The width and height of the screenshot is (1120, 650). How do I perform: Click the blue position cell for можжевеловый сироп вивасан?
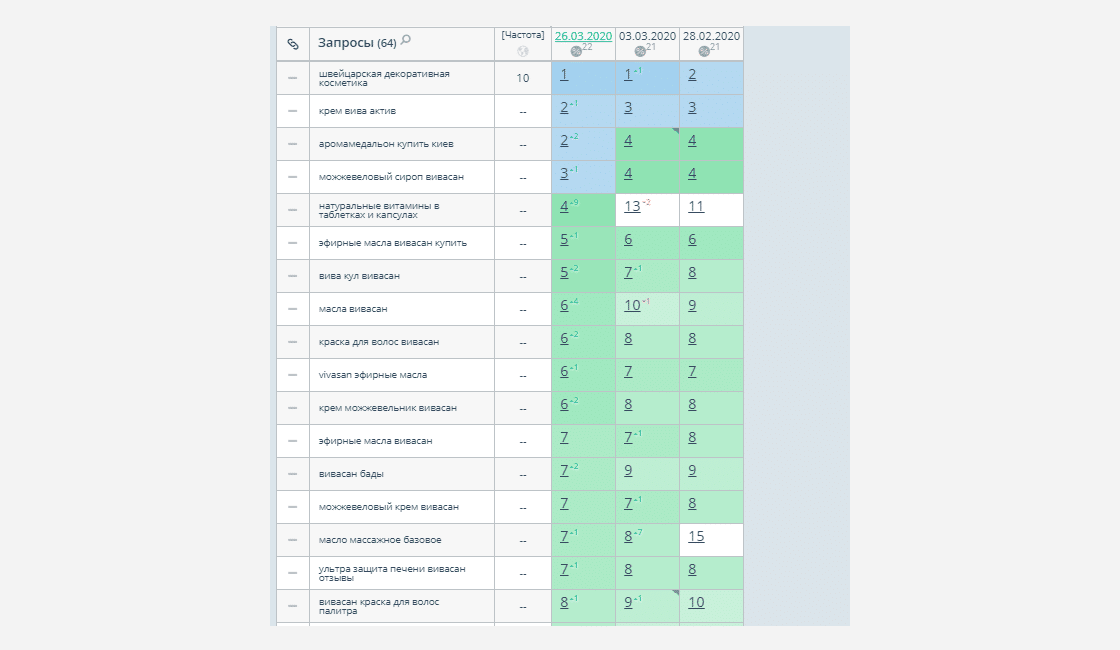pos(583,176)
